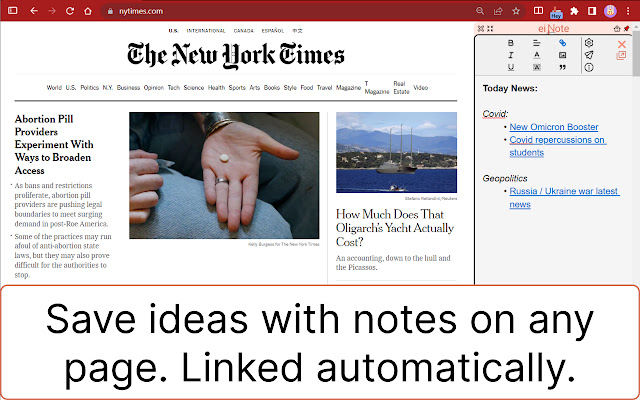640x400 pixels.
Task: Open the browser three-dot menu
Action: [628, 11]
